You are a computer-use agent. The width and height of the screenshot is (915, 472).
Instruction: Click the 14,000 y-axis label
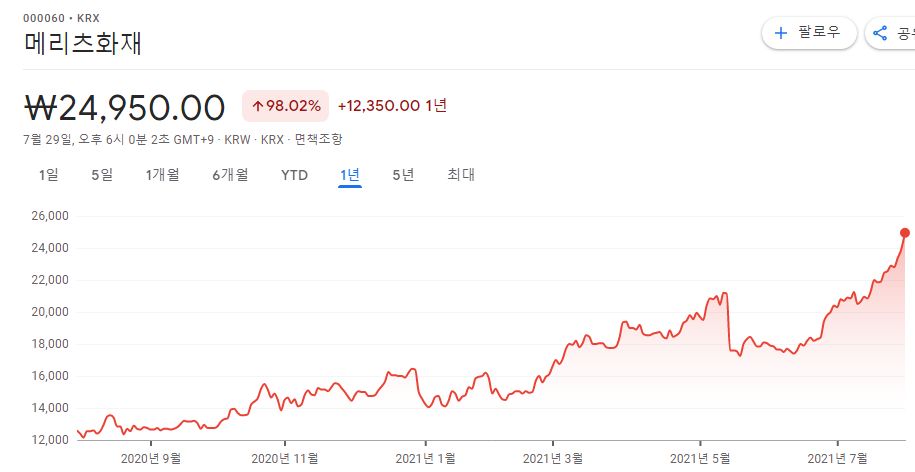(x=49, y=408)
